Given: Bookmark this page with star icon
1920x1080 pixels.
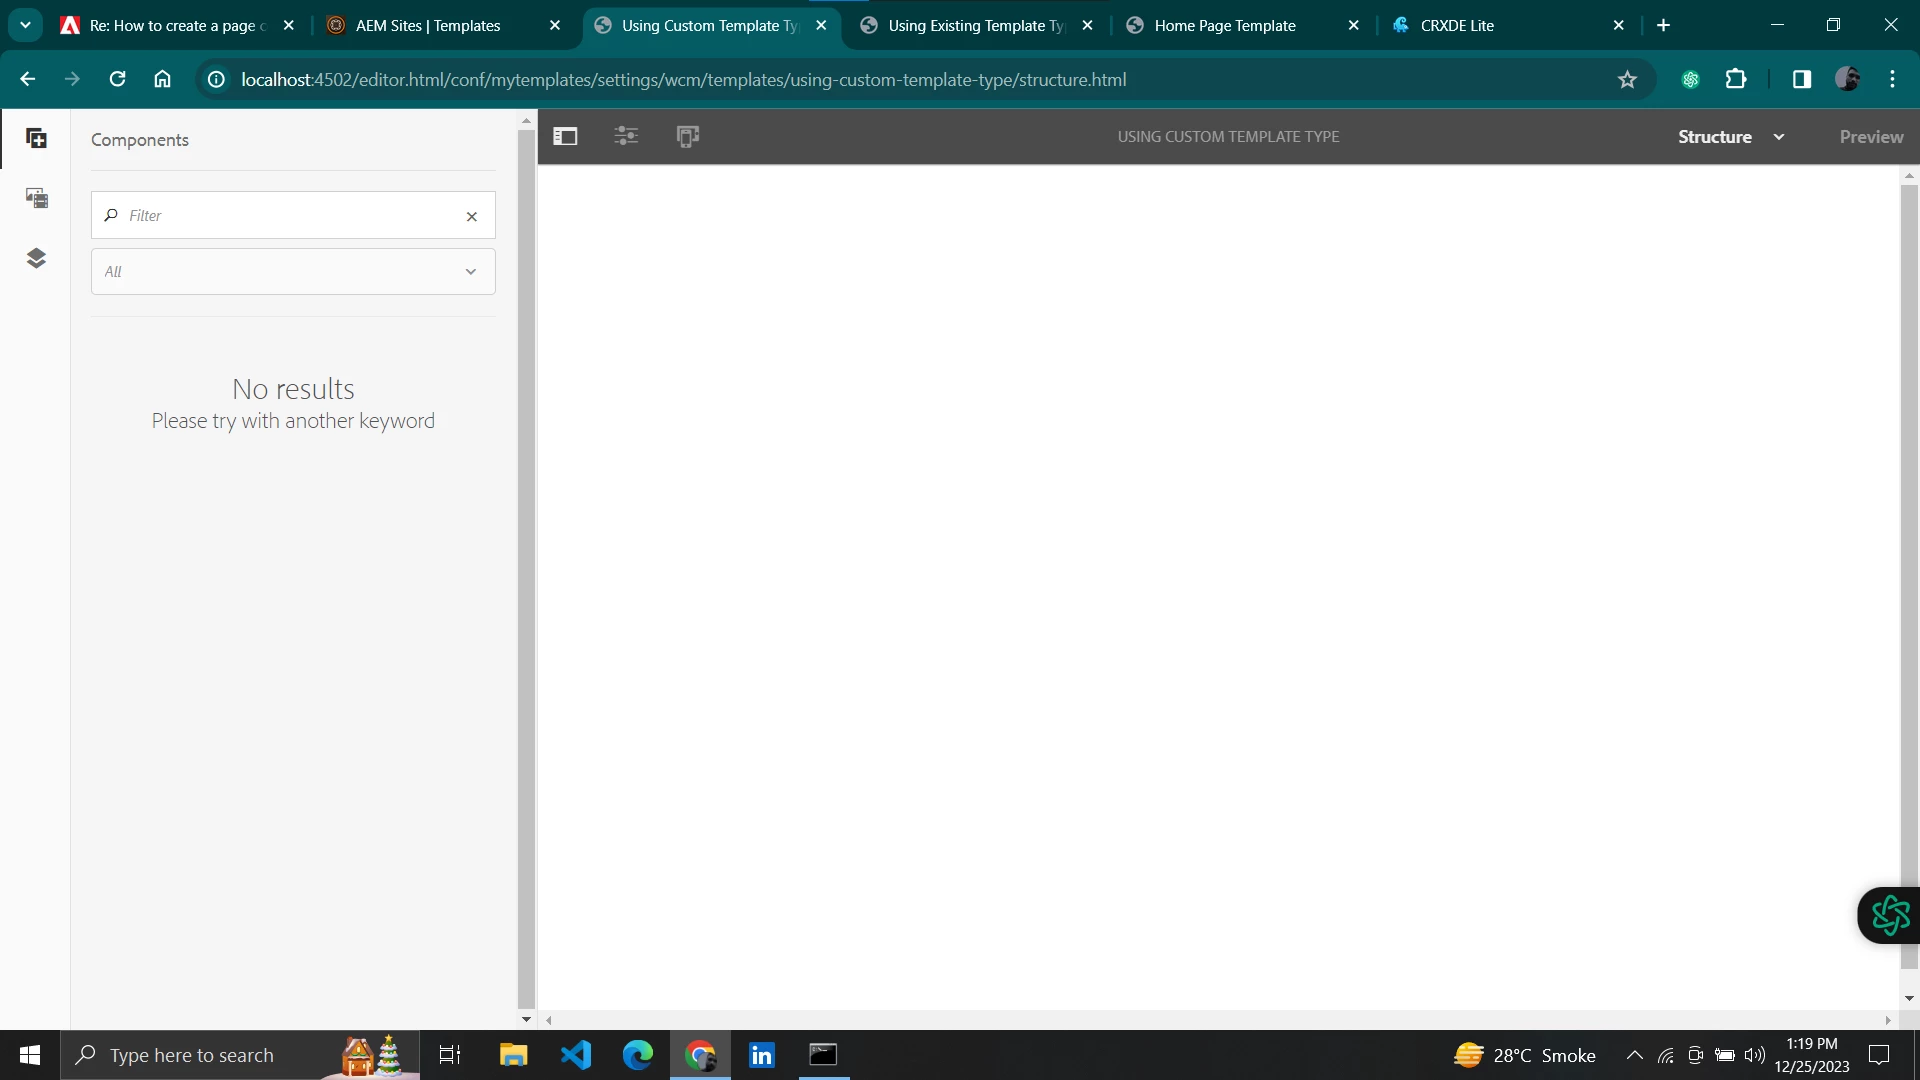Looking at the screenshot, I should [x=1627, y=80].
